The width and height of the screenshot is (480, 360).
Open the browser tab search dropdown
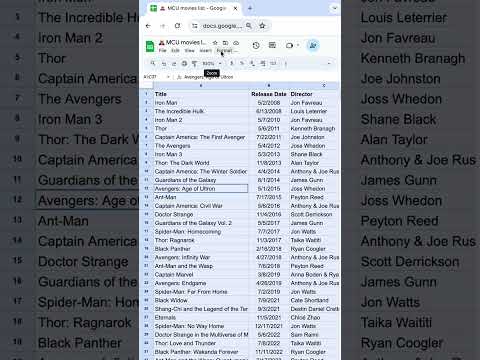(x=334, y=8)
